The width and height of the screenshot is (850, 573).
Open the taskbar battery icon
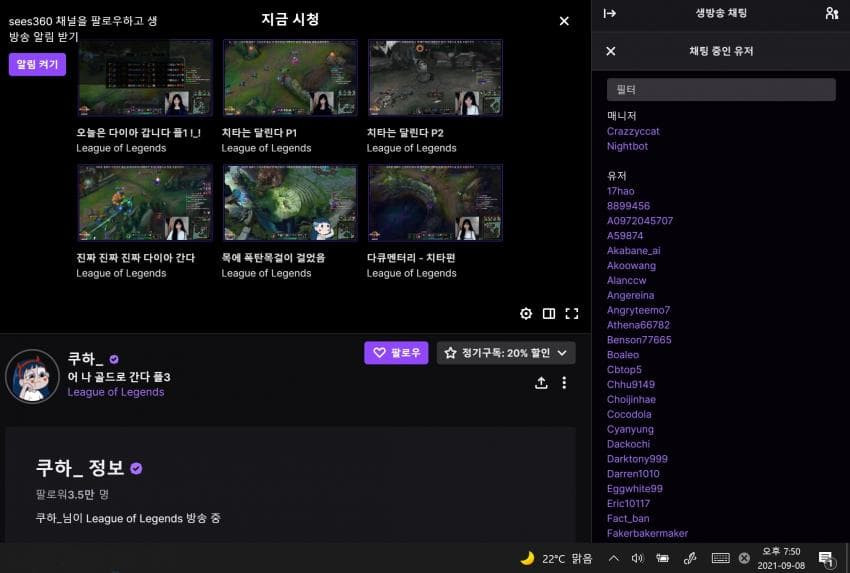pyautogui.click(x=662, y=558)
